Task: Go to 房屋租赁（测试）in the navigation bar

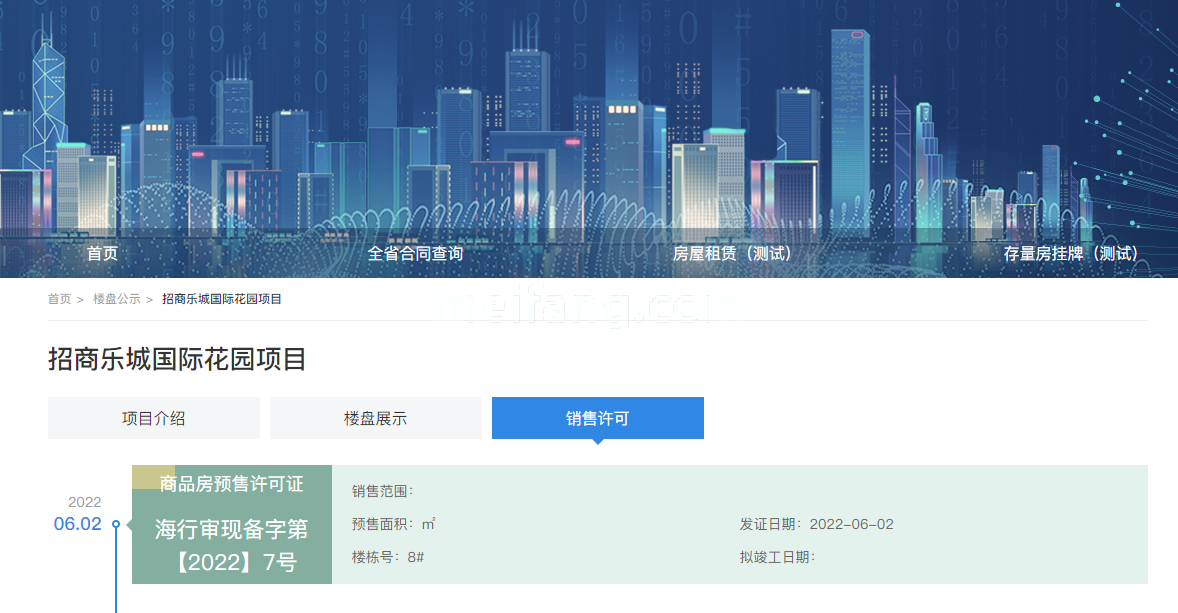Action: point(732,254)
